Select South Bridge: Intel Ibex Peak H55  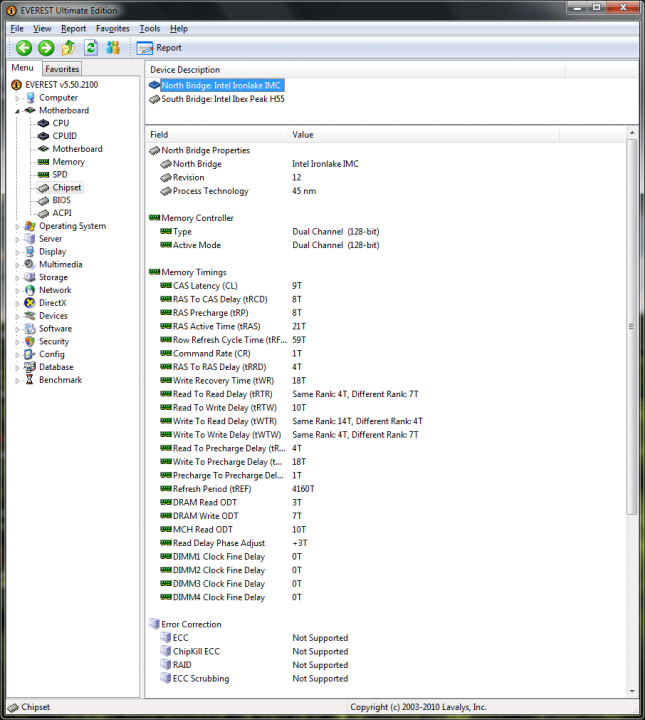(223, 99)
